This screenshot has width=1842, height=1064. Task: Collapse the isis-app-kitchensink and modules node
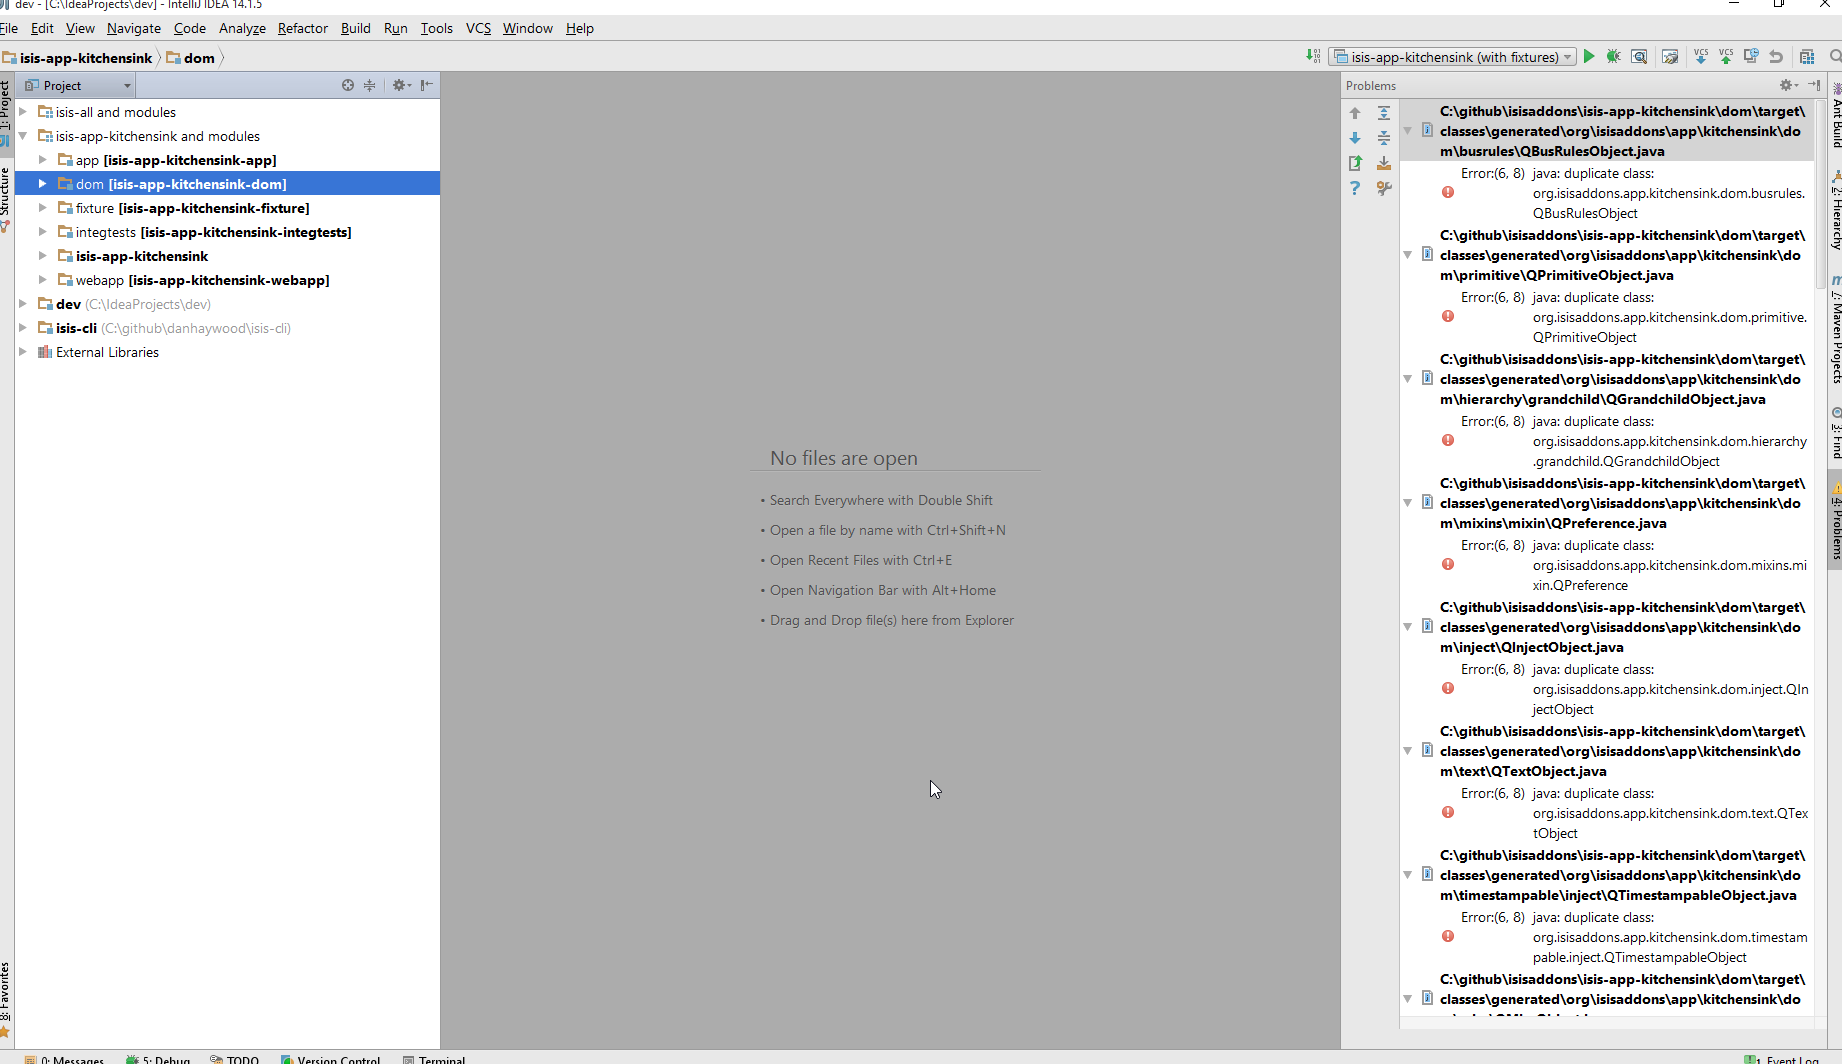(x=23, y=136)
